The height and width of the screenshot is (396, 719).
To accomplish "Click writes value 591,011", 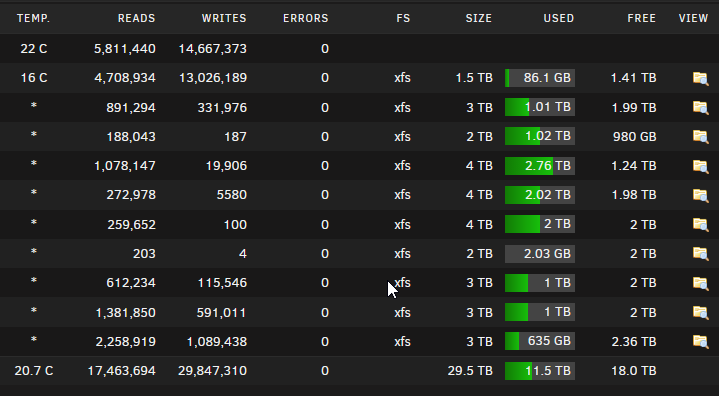I will click(x=222, y=313).
